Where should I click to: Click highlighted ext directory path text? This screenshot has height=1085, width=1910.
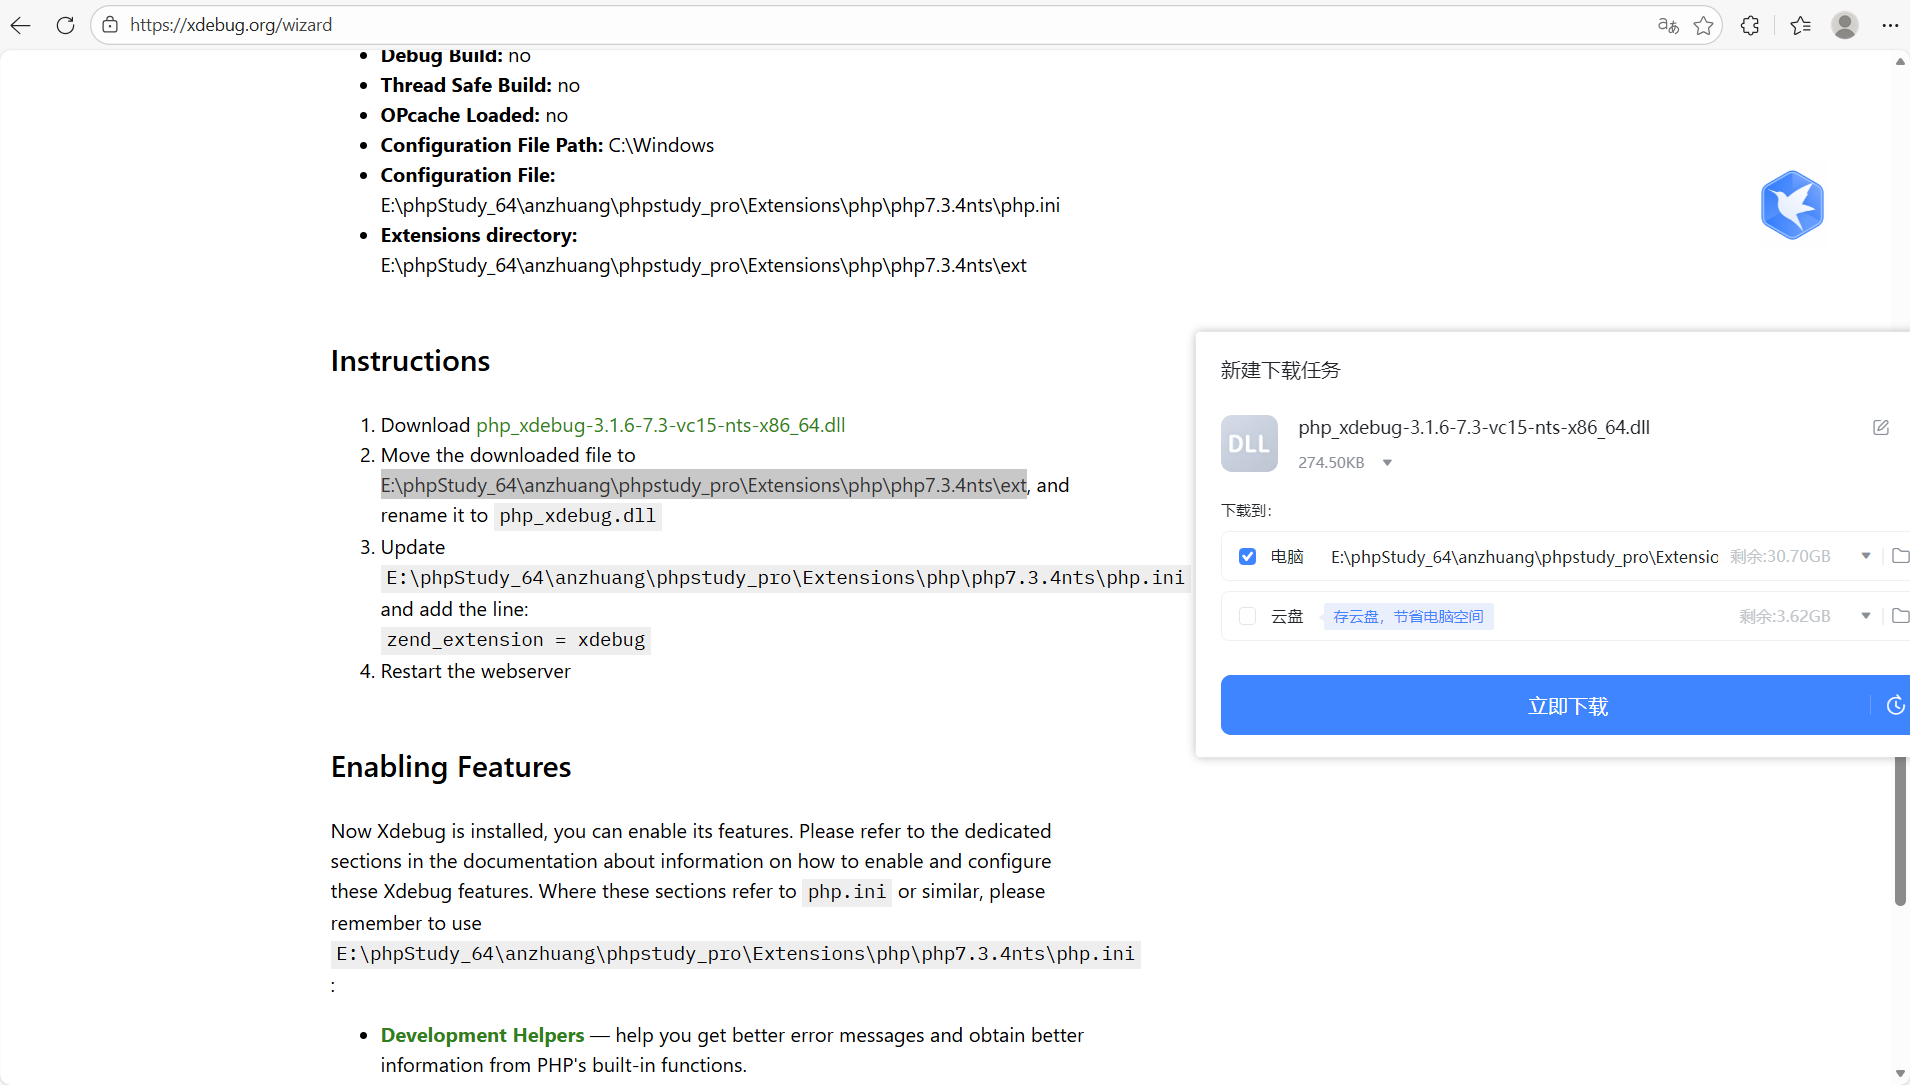[703, 485]
